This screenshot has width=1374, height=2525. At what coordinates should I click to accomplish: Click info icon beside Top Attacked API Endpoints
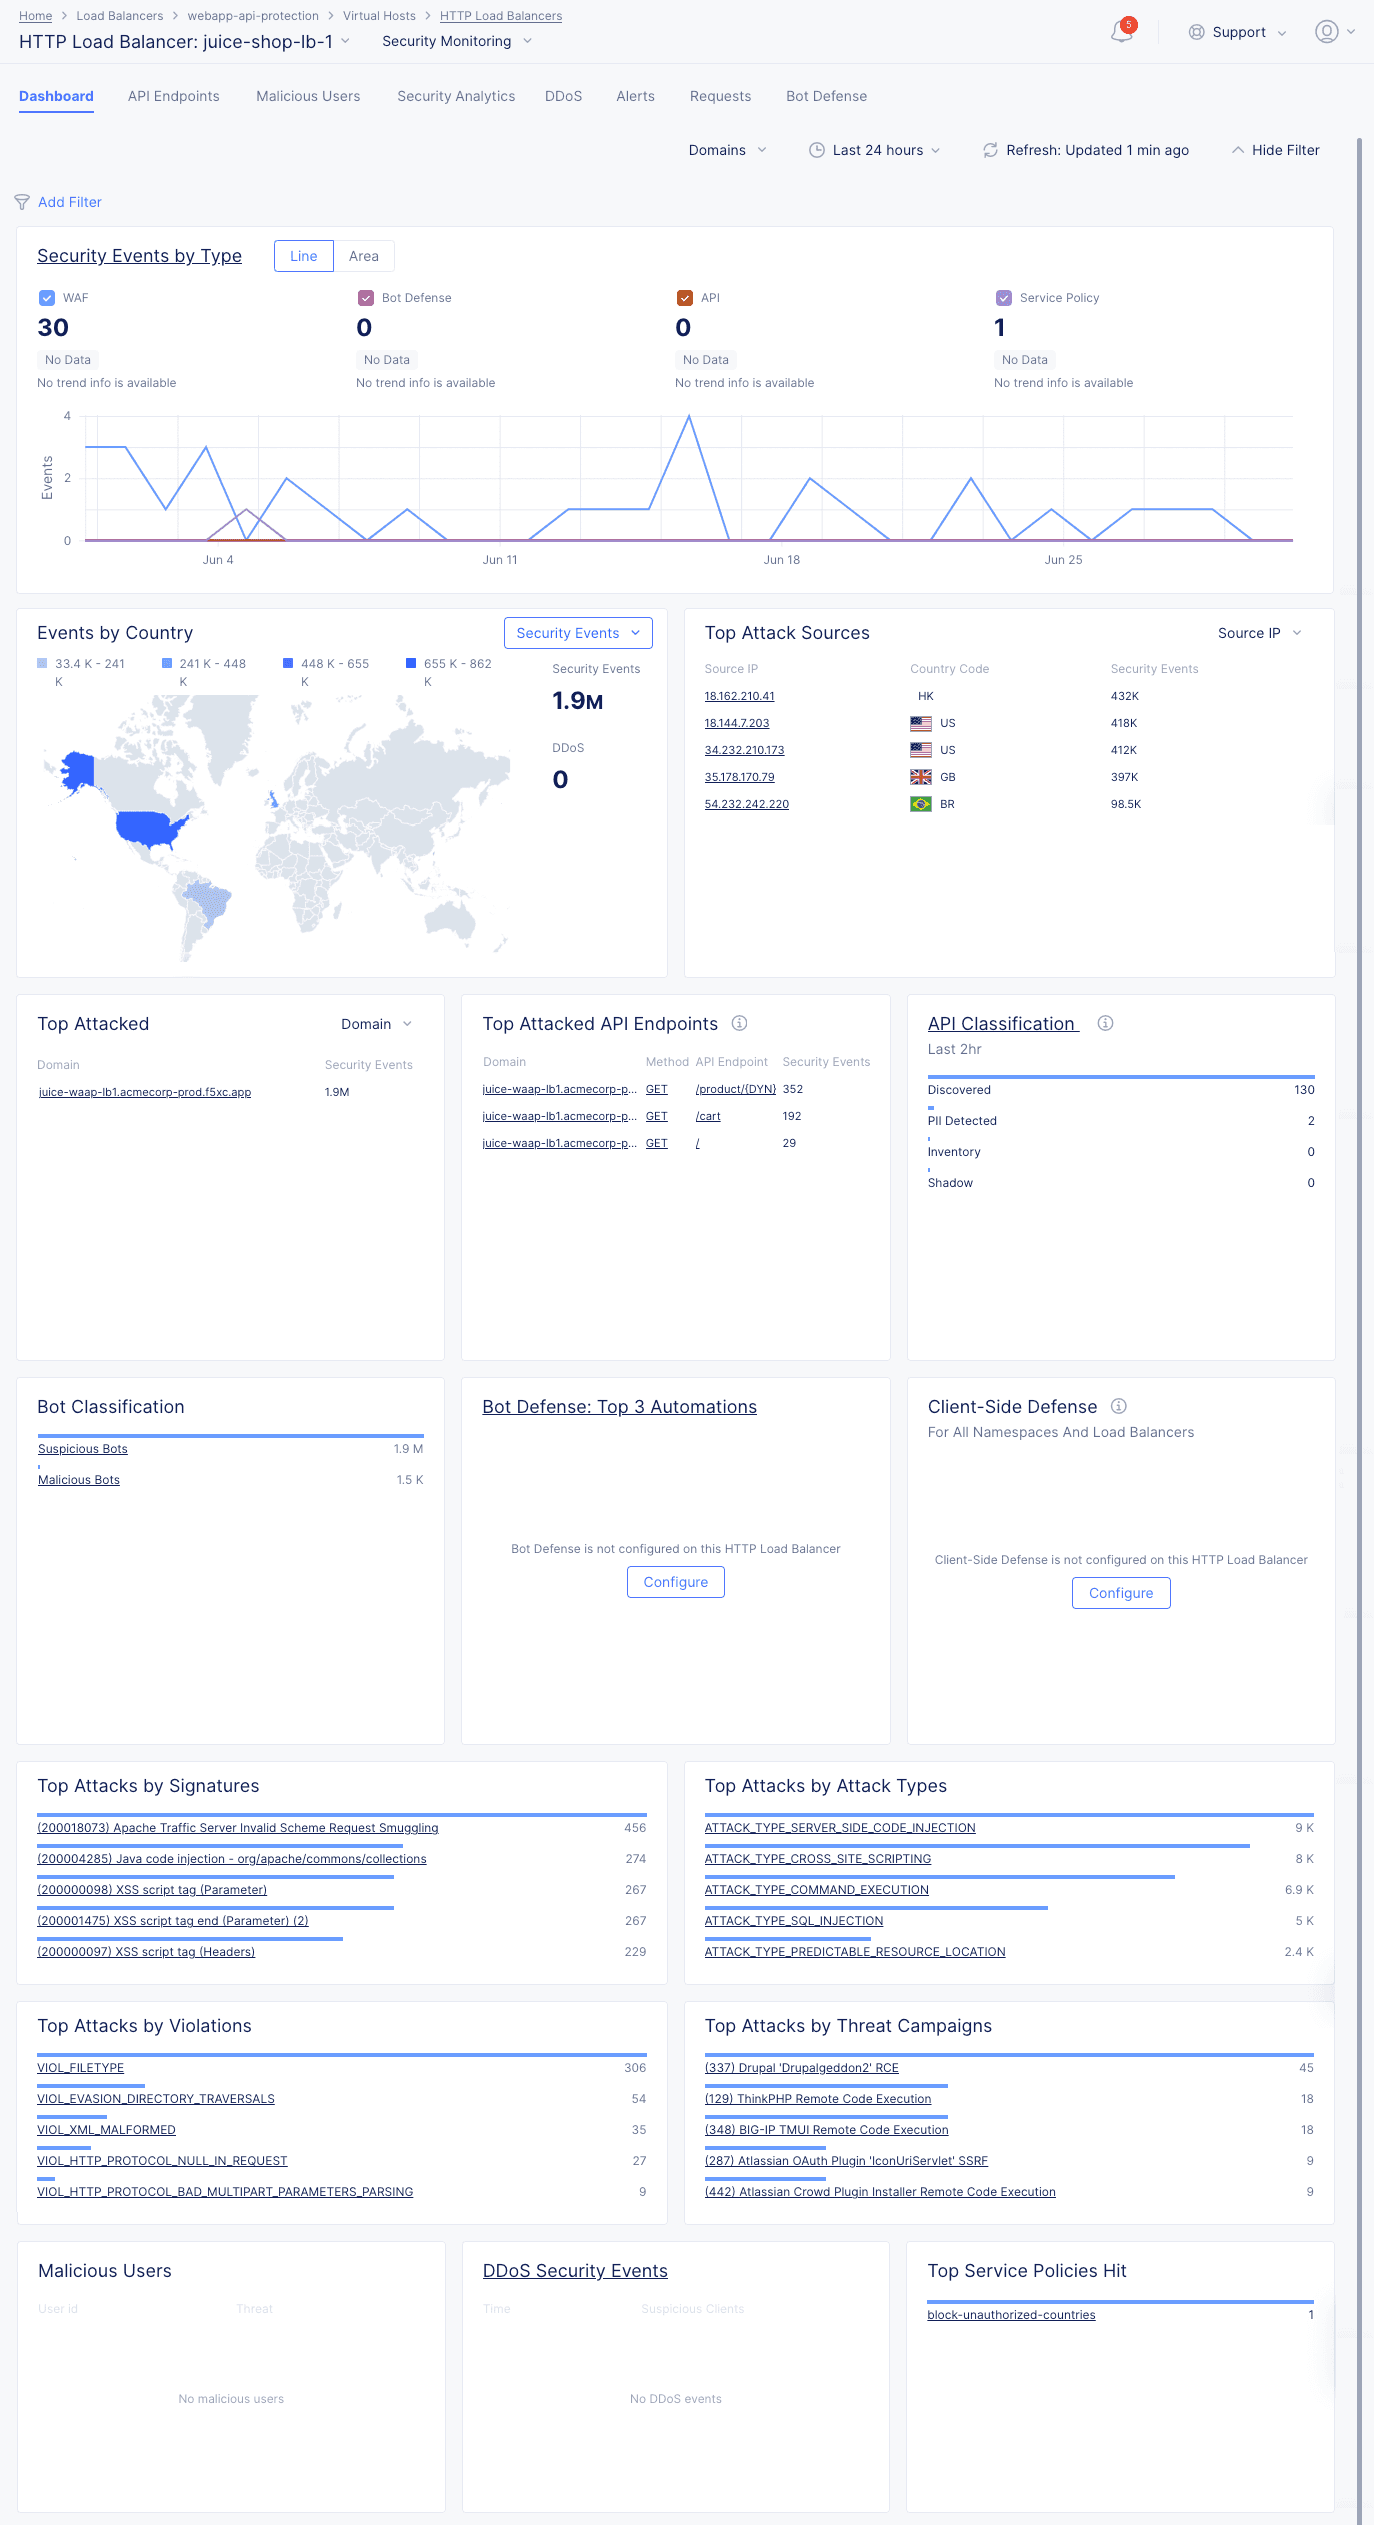tap(739, 1023)
